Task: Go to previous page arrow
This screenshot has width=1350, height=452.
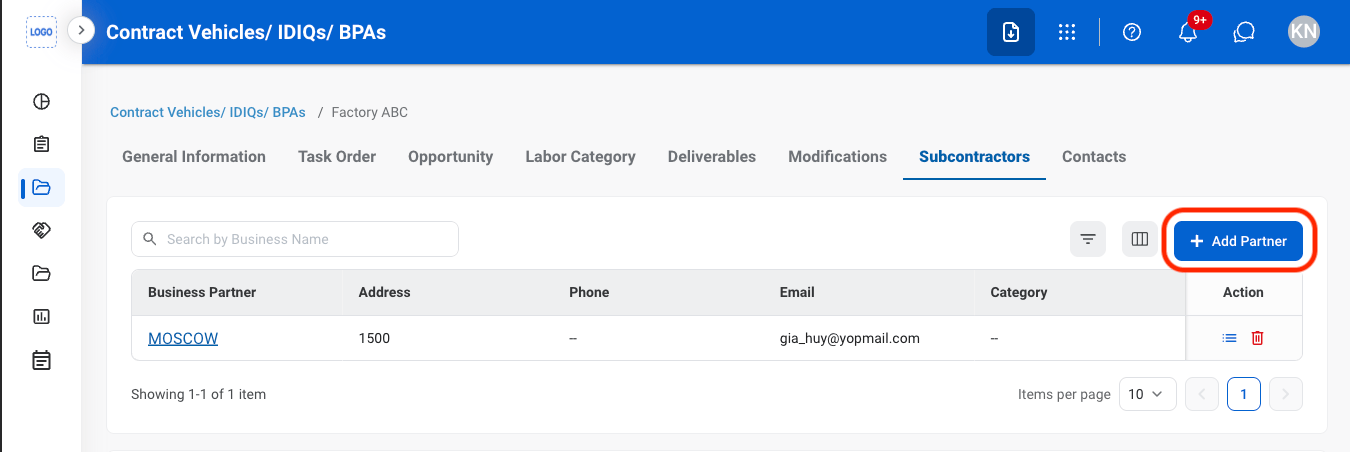Action: pyautogui.click(x=1202, y=394)
